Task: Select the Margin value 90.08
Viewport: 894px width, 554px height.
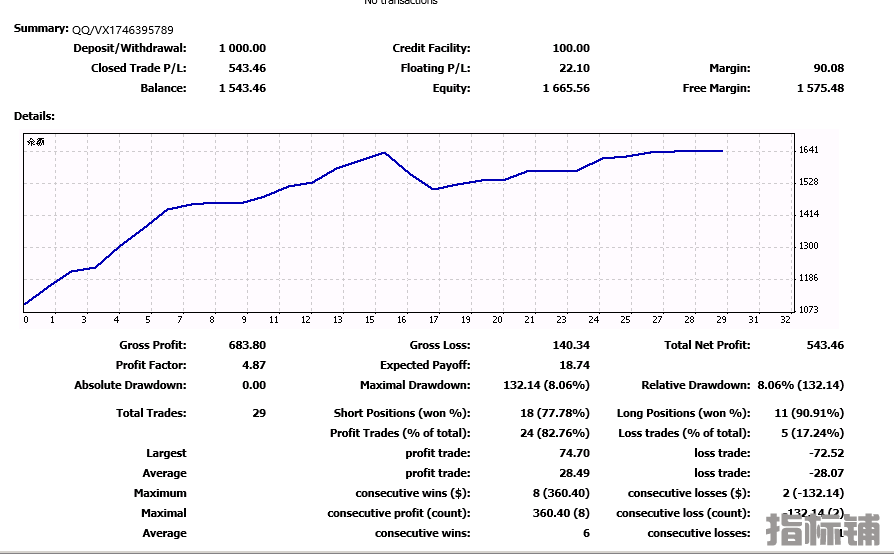Action: [x=828, y=68]
